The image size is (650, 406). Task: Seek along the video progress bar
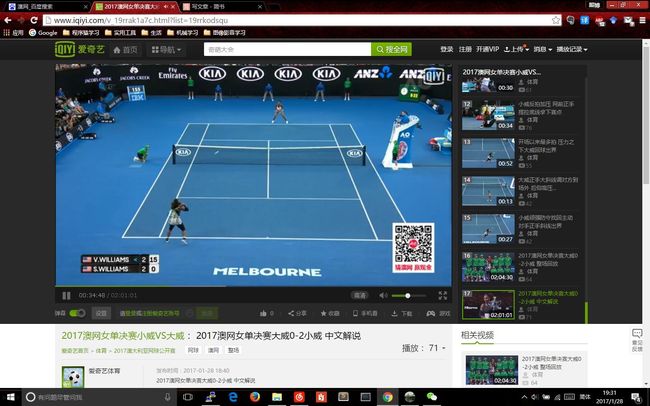coord(253,286)
